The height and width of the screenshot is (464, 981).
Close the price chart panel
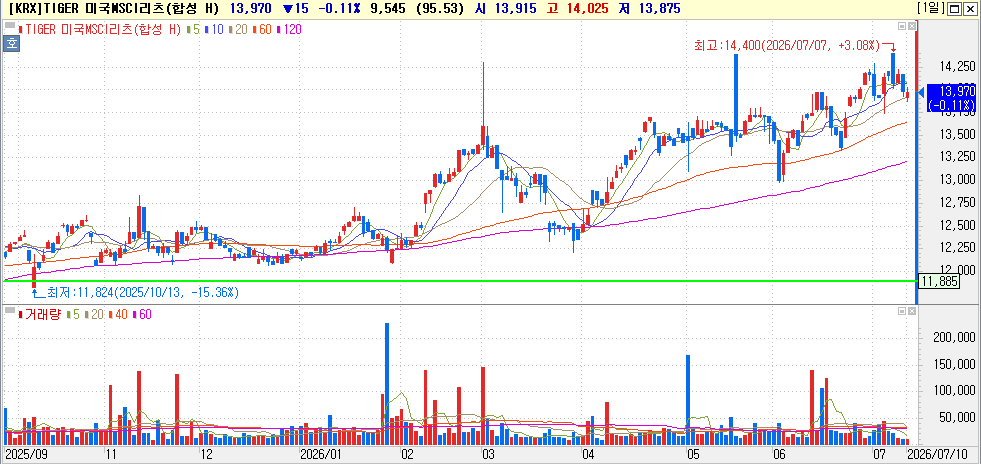(912, 26)
